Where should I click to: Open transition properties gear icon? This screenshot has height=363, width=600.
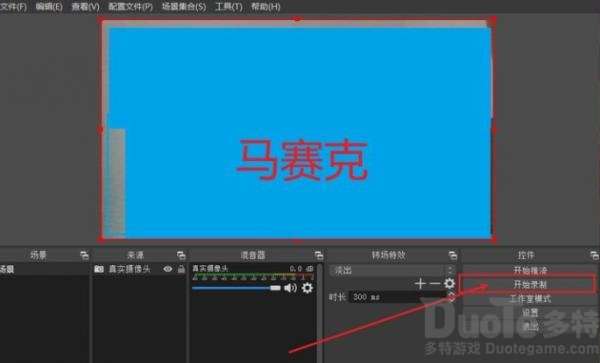click(x=449, y=283)
